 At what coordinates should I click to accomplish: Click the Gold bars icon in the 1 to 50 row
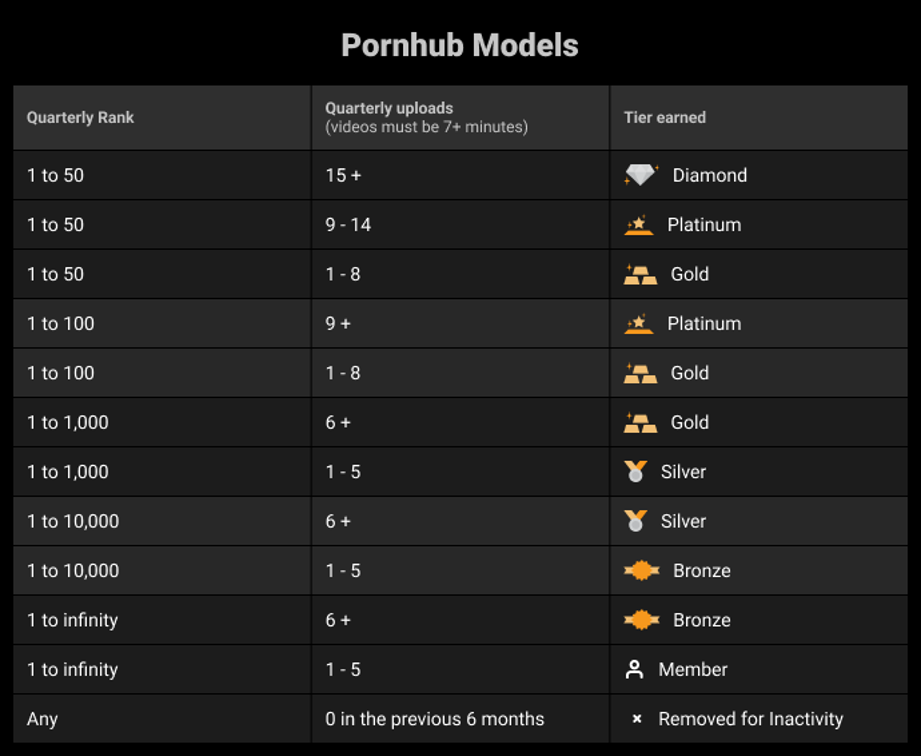pos(640,275)
